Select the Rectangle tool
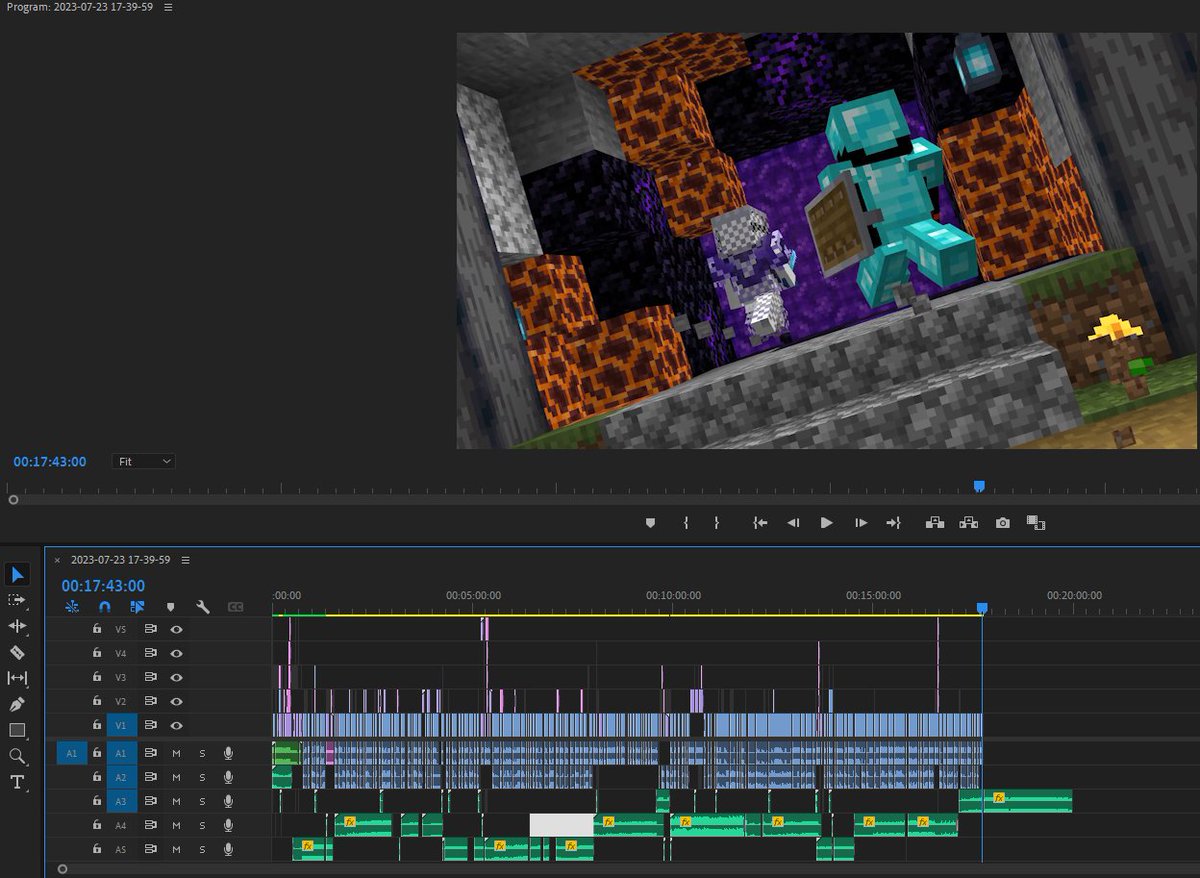 point(17,730)
